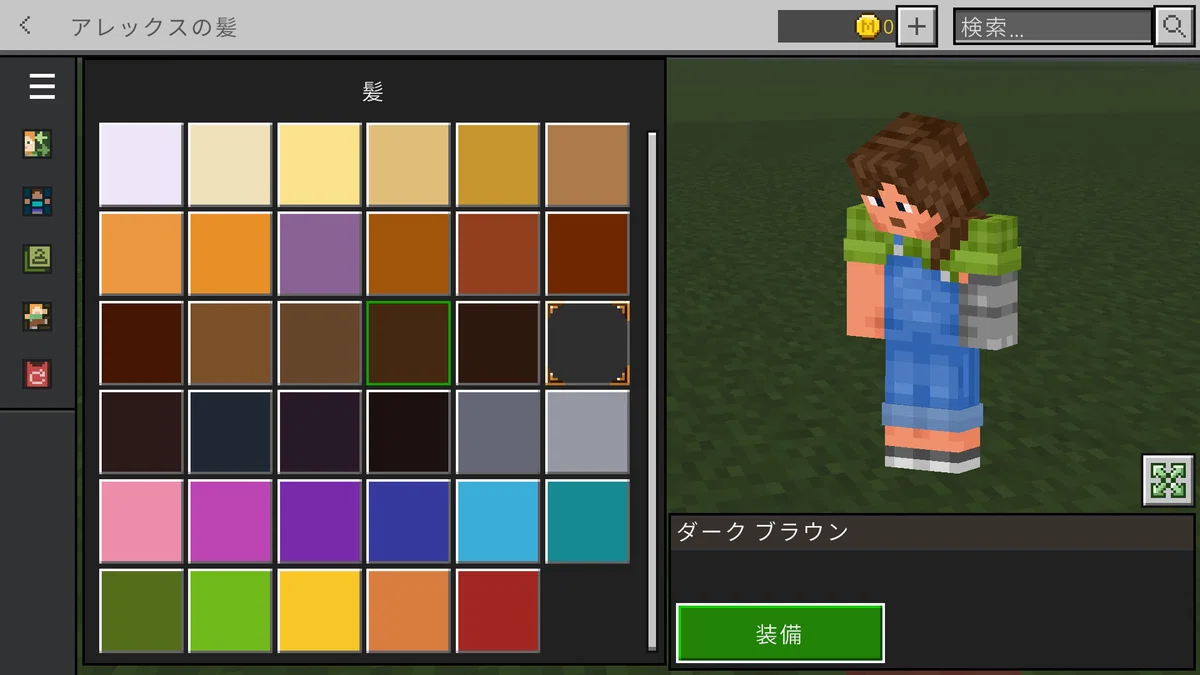The width and height of the screenshot is (1200, 675).
Task: Choose the magenta hair color swatch
Action: [x=230, y=521]
